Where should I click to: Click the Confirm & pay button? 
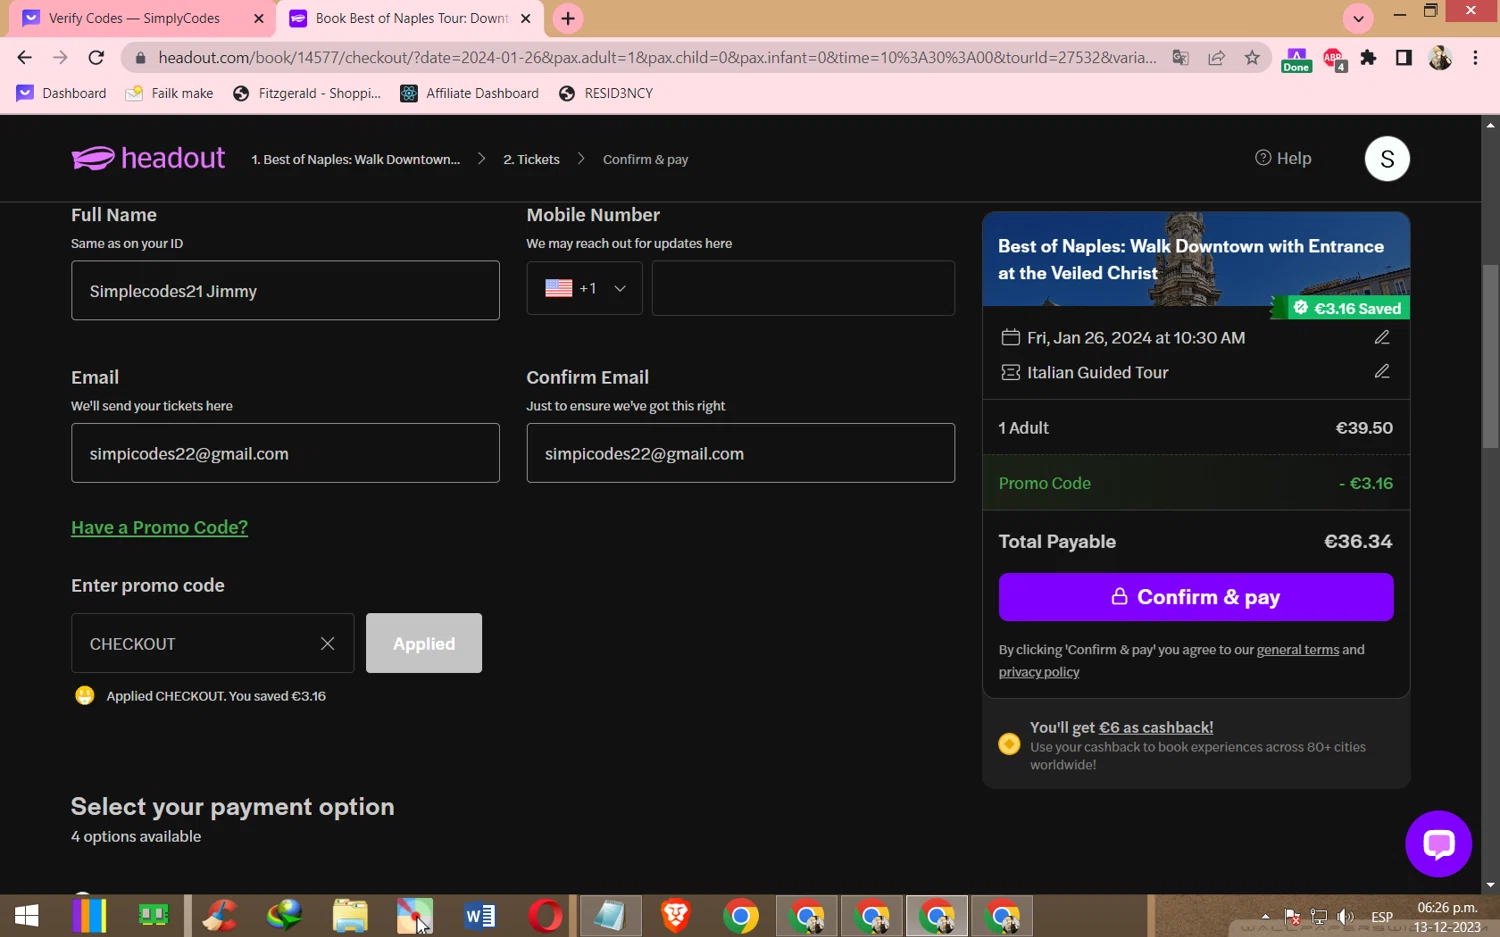(1195, 597)
